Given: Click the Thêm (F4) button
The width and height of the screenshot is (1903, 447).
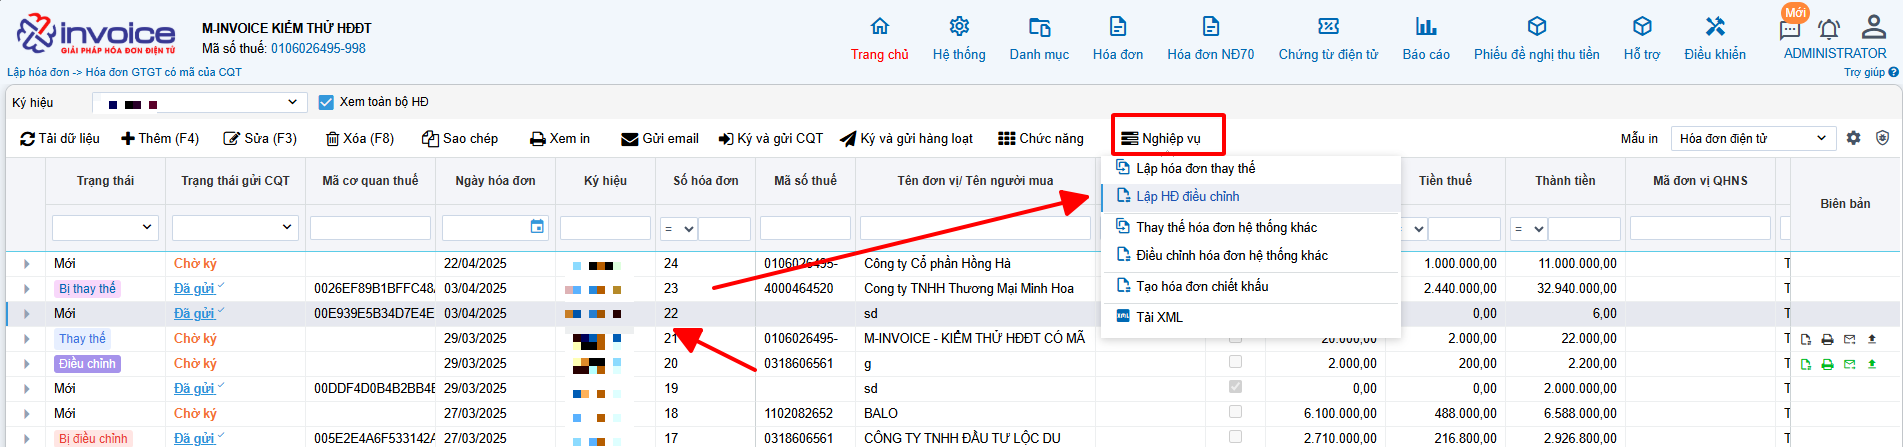Looking at the screenshot, I should tap(160, 139).
